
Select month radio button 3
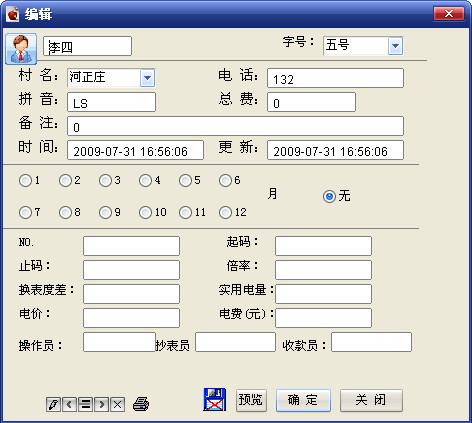[x=105, y=181]
